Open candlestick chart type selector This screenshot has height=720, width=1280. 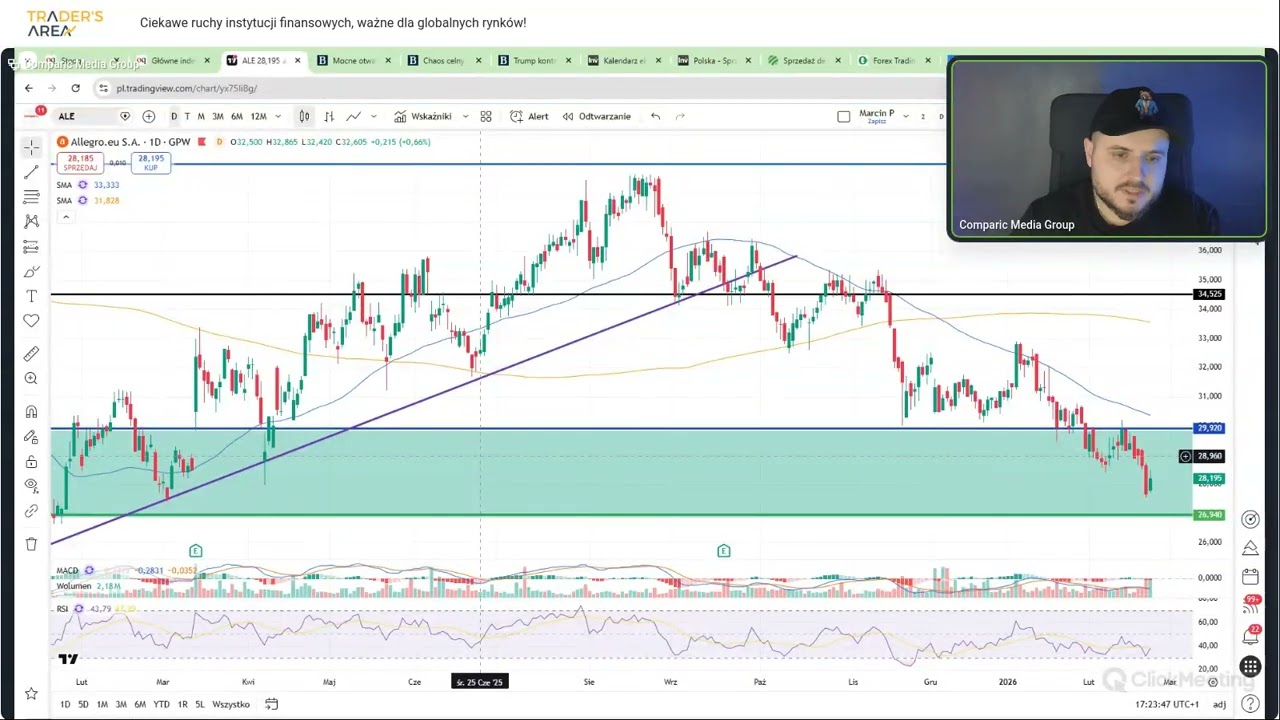(x=304, y=116)
